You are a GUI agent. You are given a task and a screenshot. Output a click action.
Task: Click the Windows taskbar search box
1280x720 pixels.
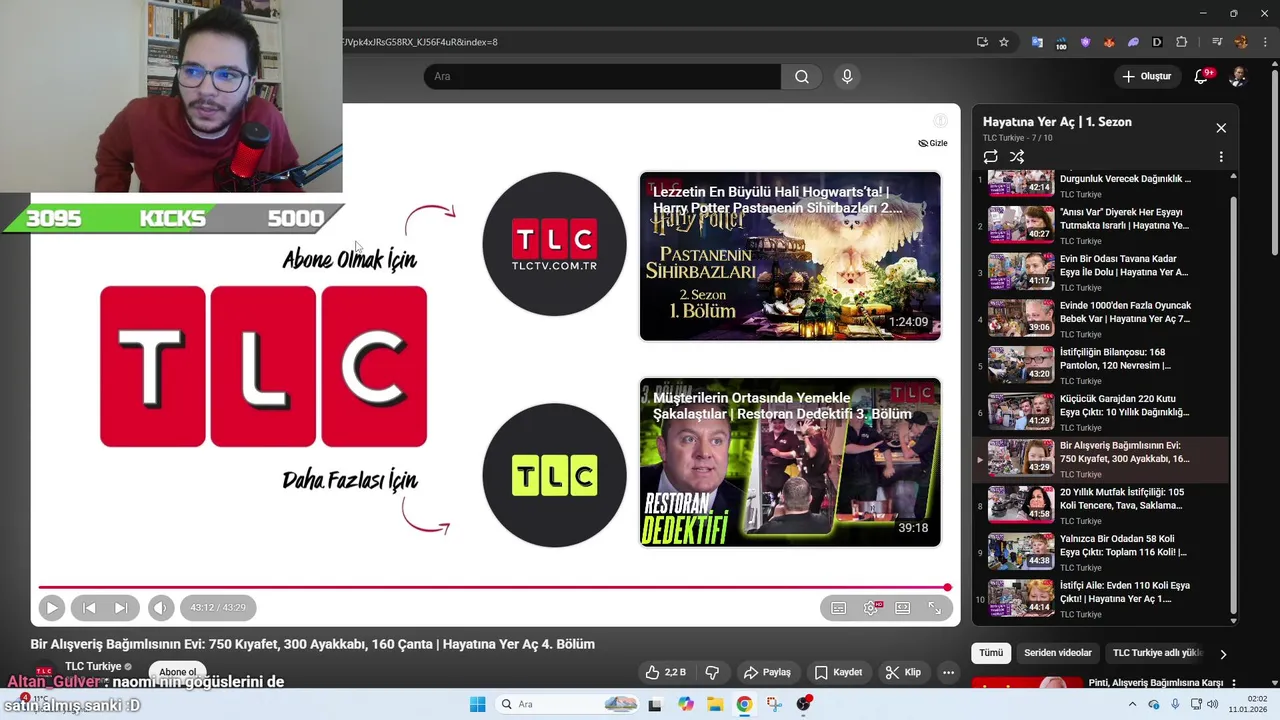567,704
